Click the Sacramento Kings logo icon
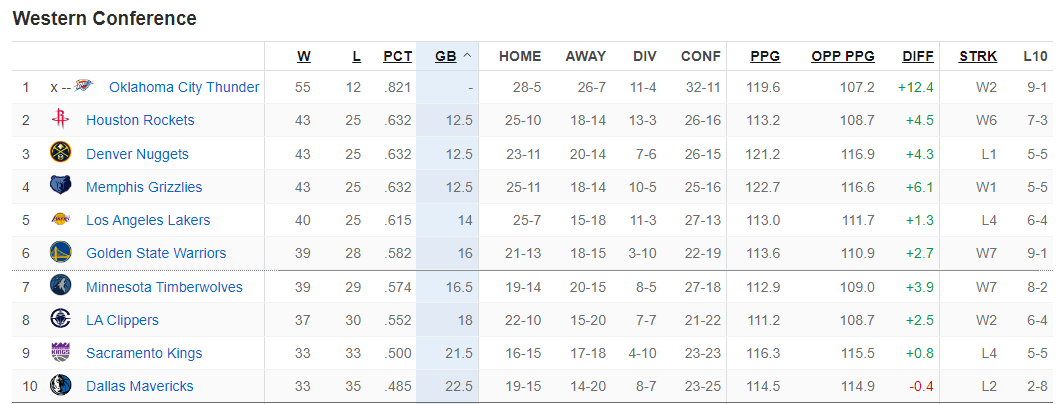 [x=60, y=353]
